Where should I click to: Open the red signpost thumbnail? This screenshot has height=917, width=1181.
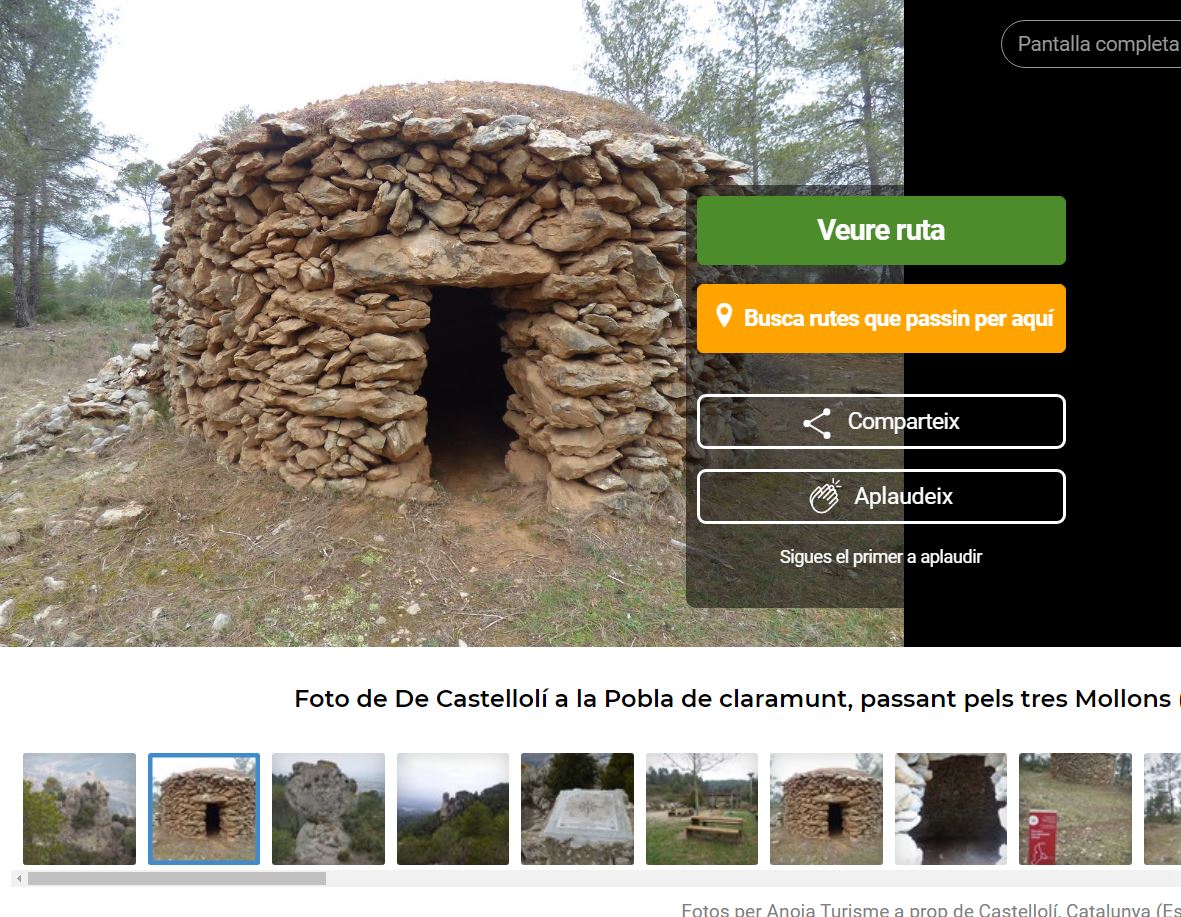pos(1076,808)
